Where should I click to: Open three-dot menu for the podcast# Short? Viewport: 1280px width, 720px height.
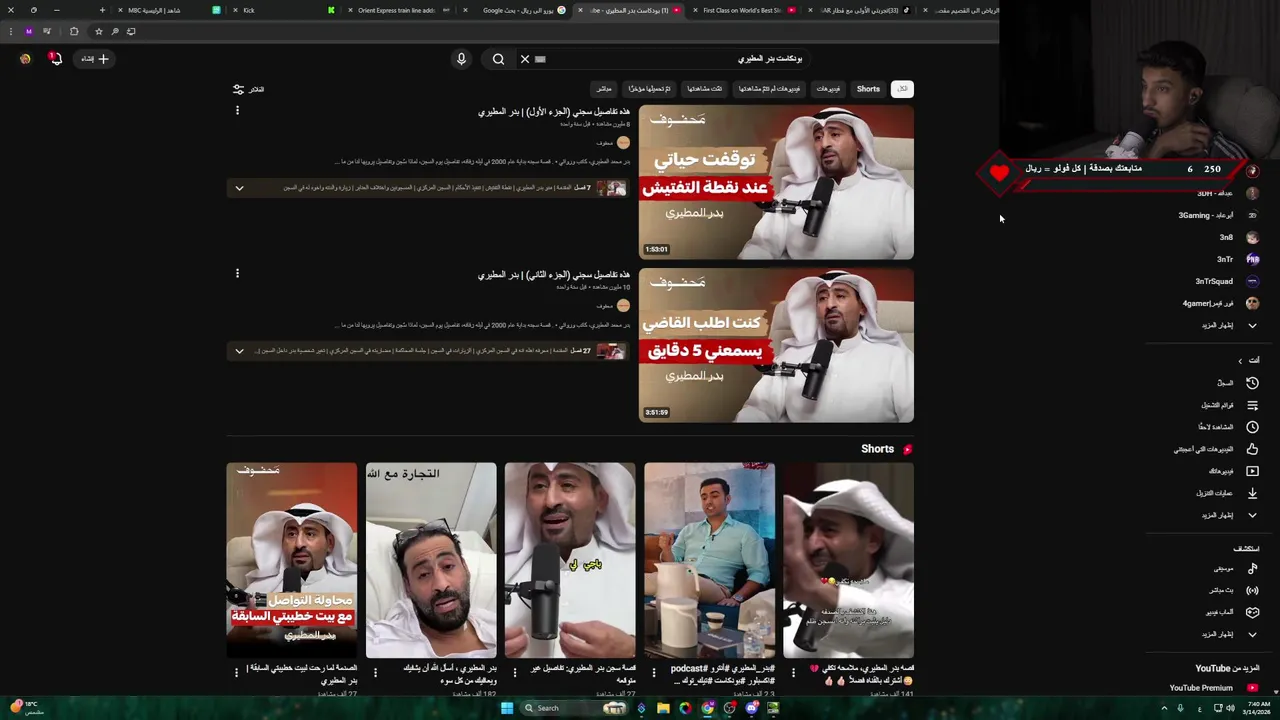click(x=654, y=672)
